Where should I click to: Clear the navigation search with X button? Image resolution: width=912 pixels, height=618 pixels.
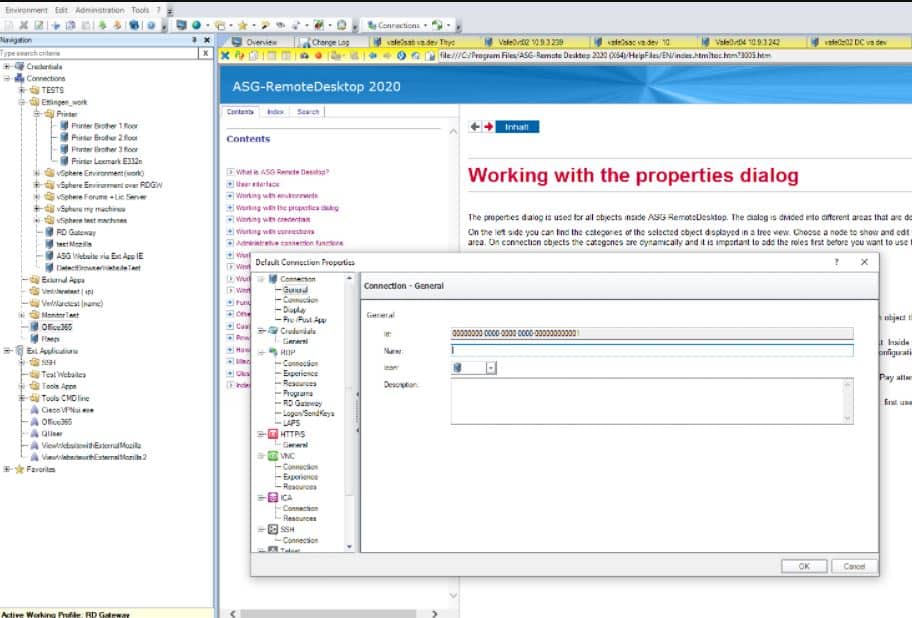click(x=205, y=52)
